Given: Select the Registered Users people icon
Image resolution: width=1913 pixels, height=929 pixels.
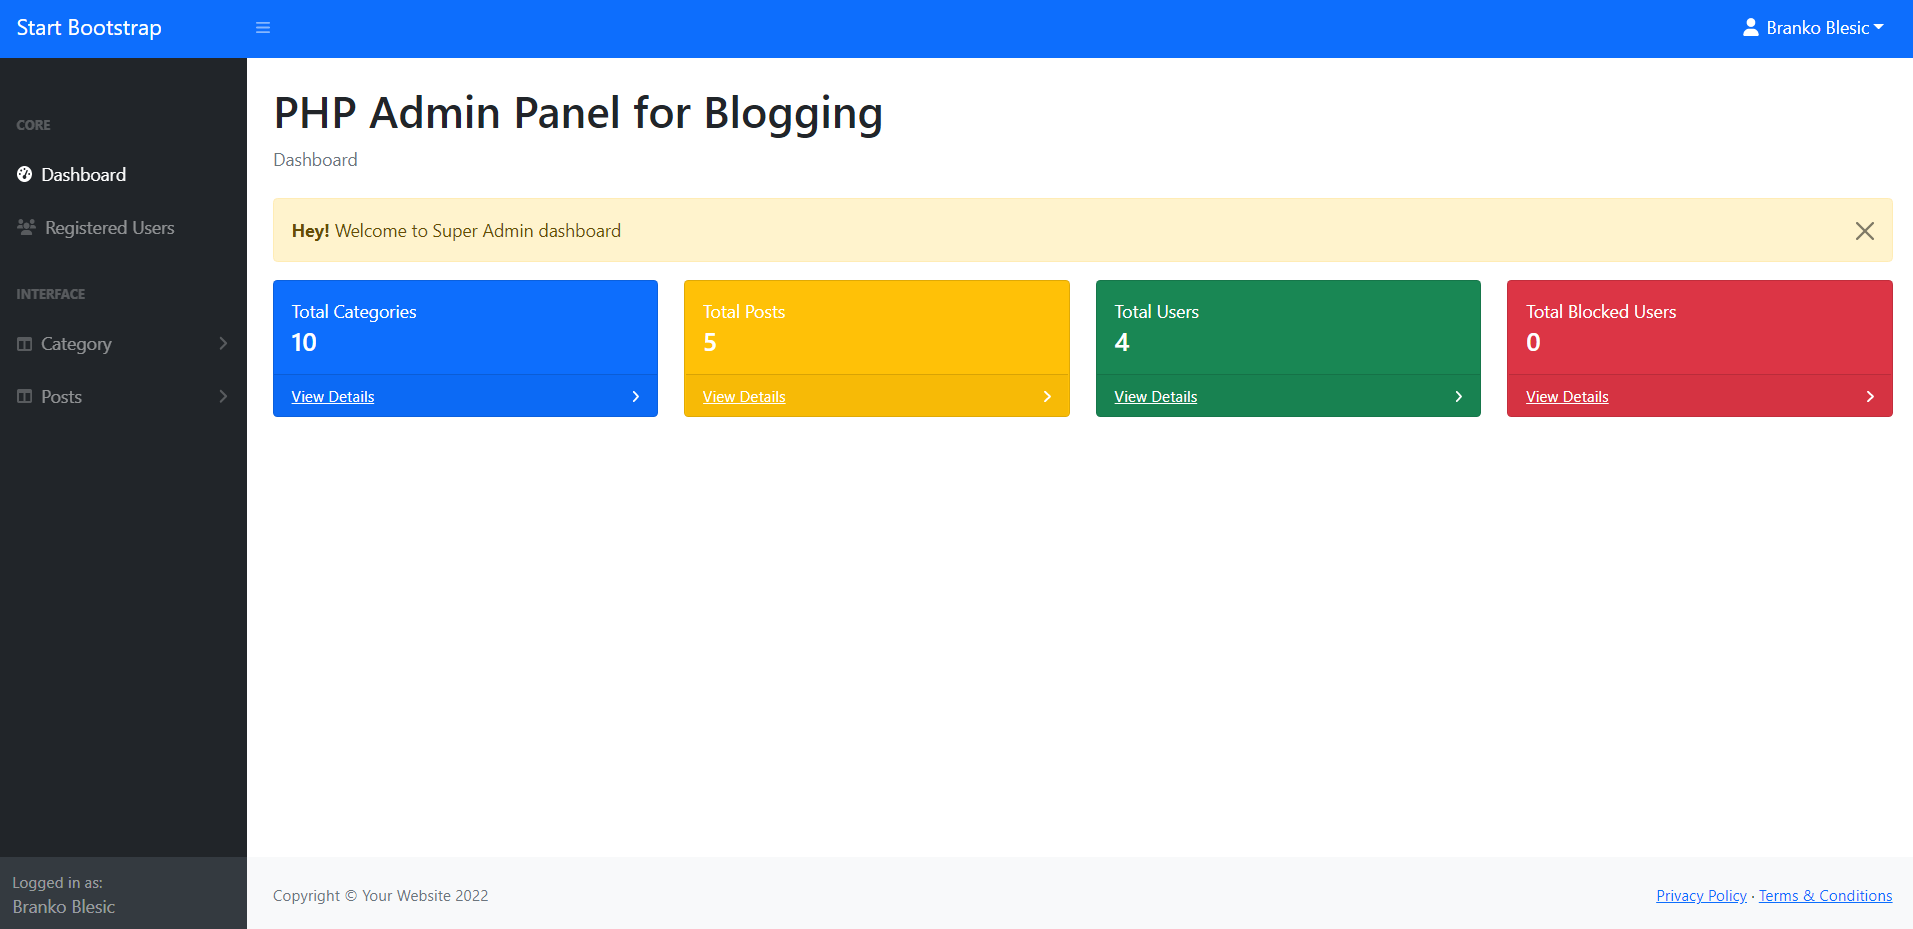Looking at the screenshot, I should coord(24,227).
